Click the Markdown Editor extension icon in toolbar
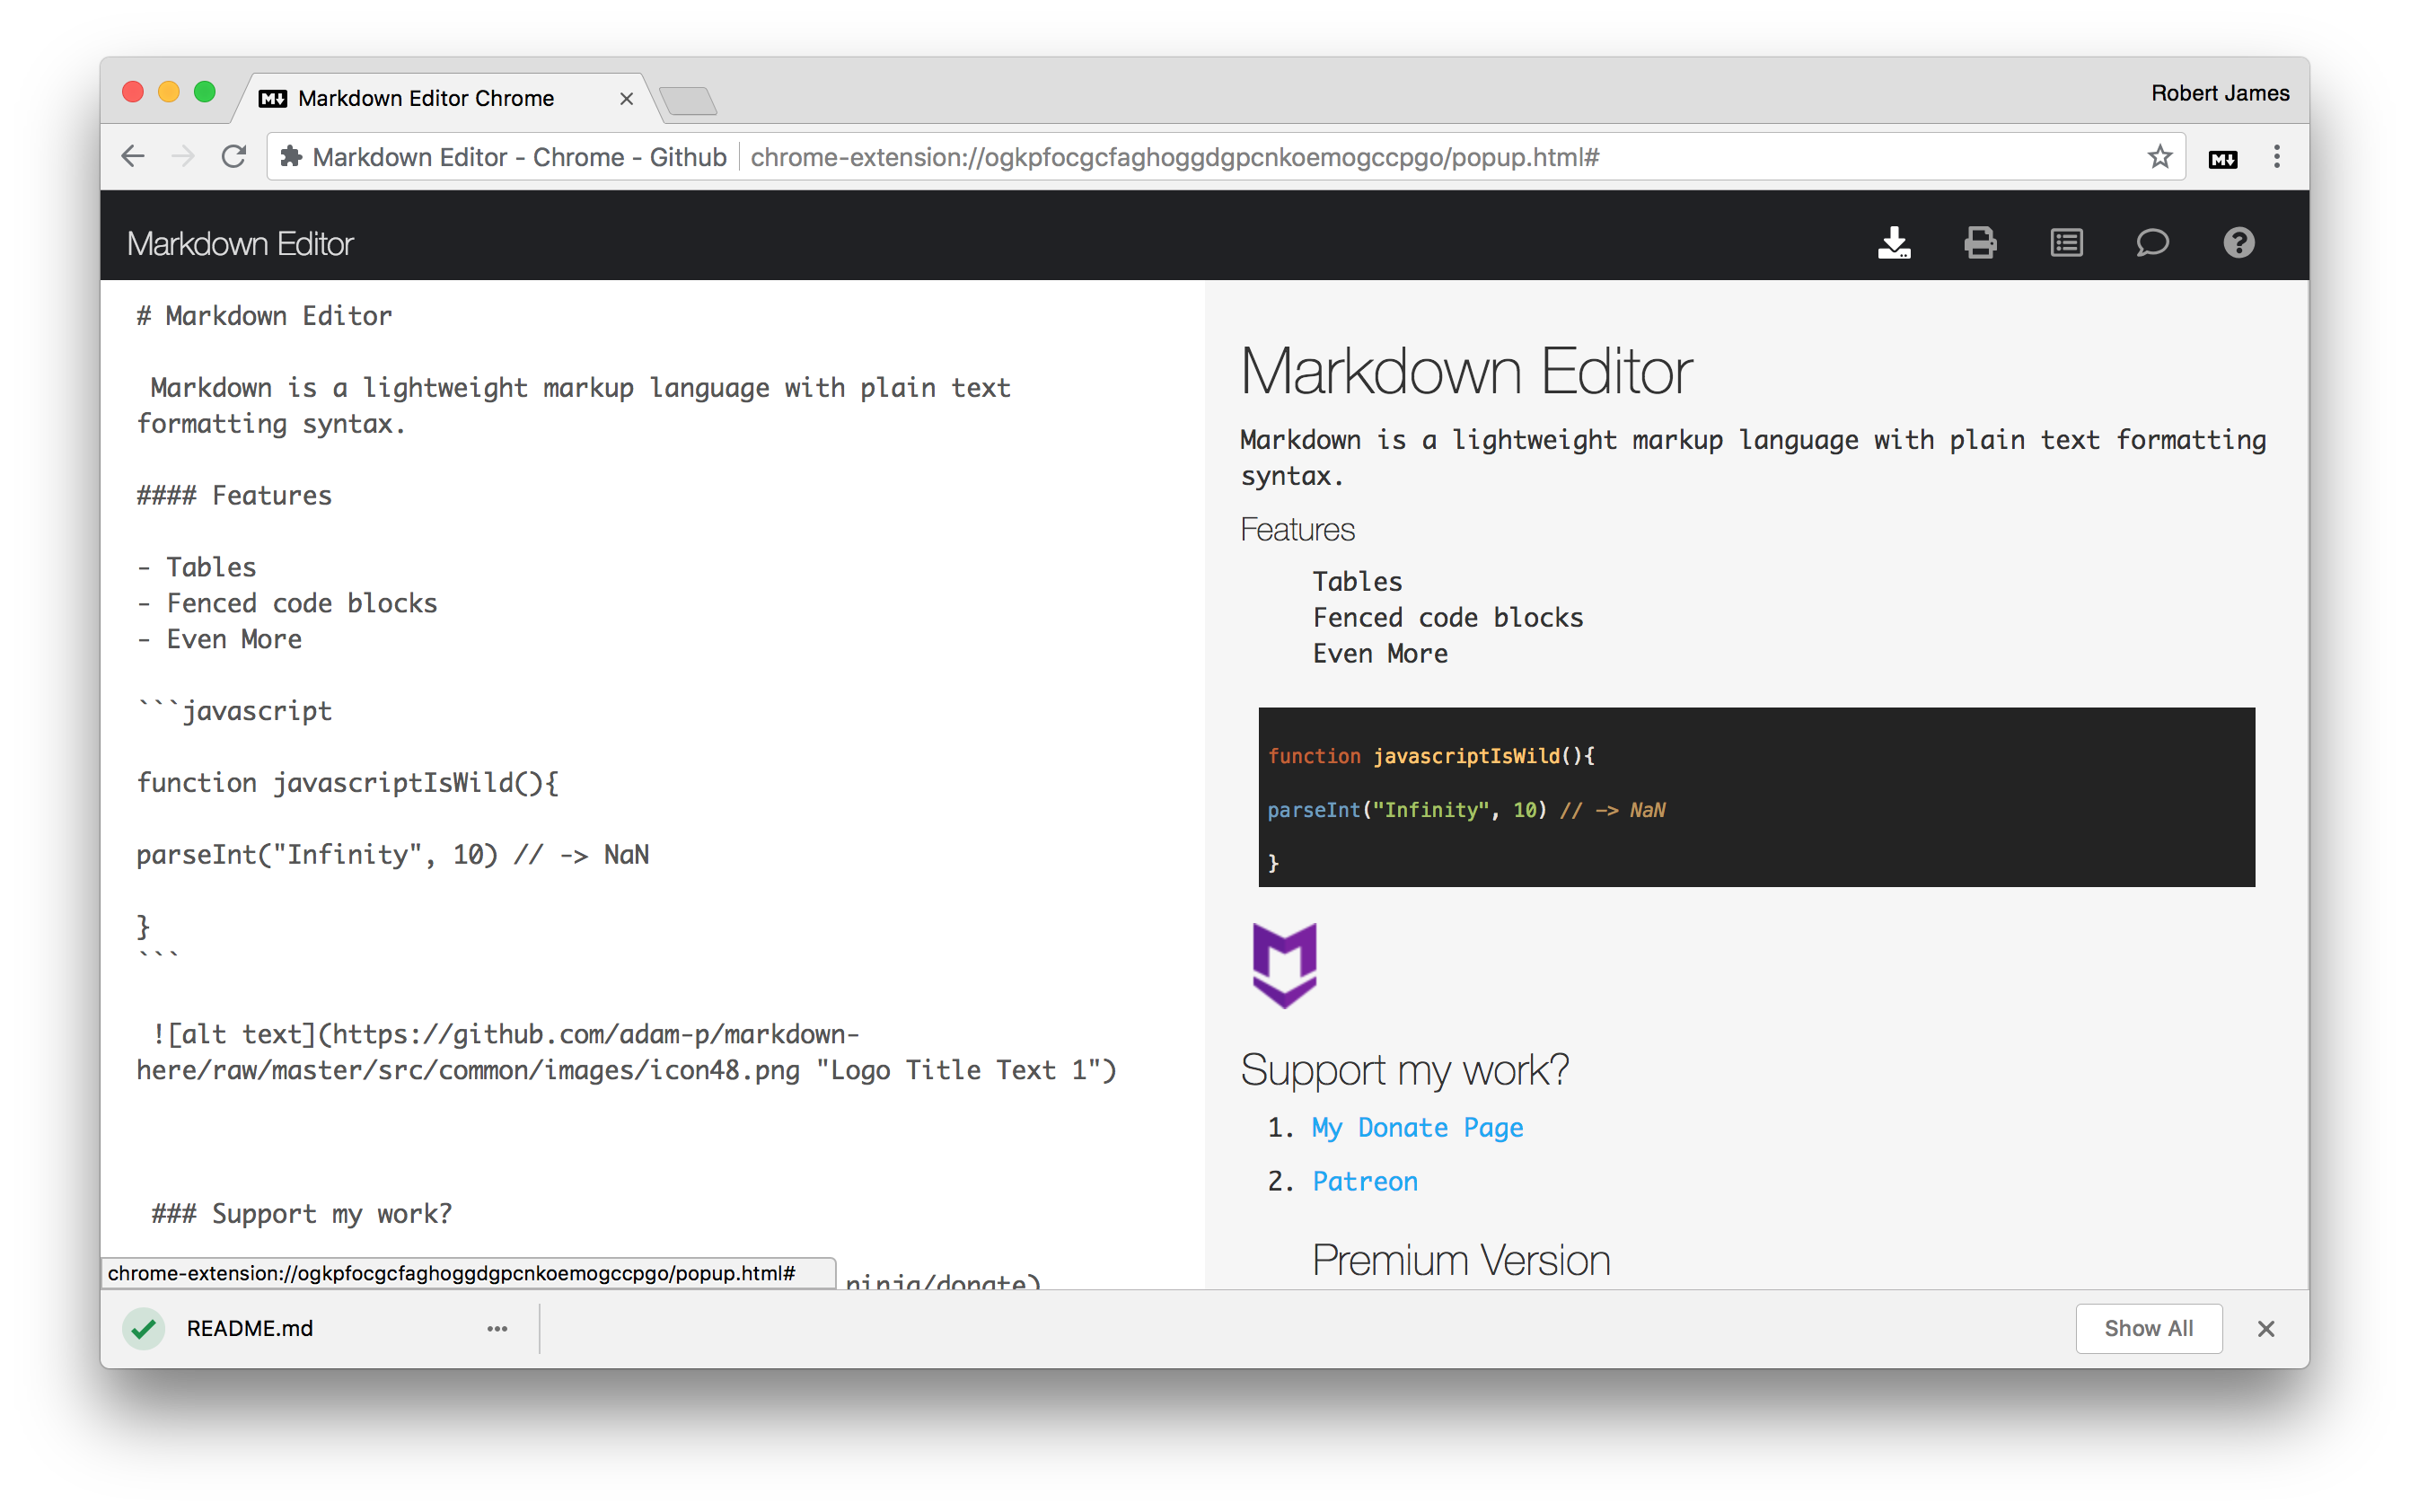The image size is (2410, 1512). (2222, 157)
